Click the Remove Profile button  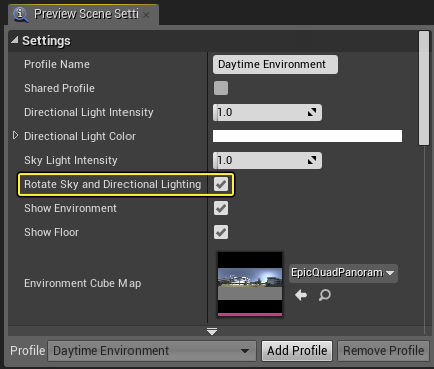[383, 351]
